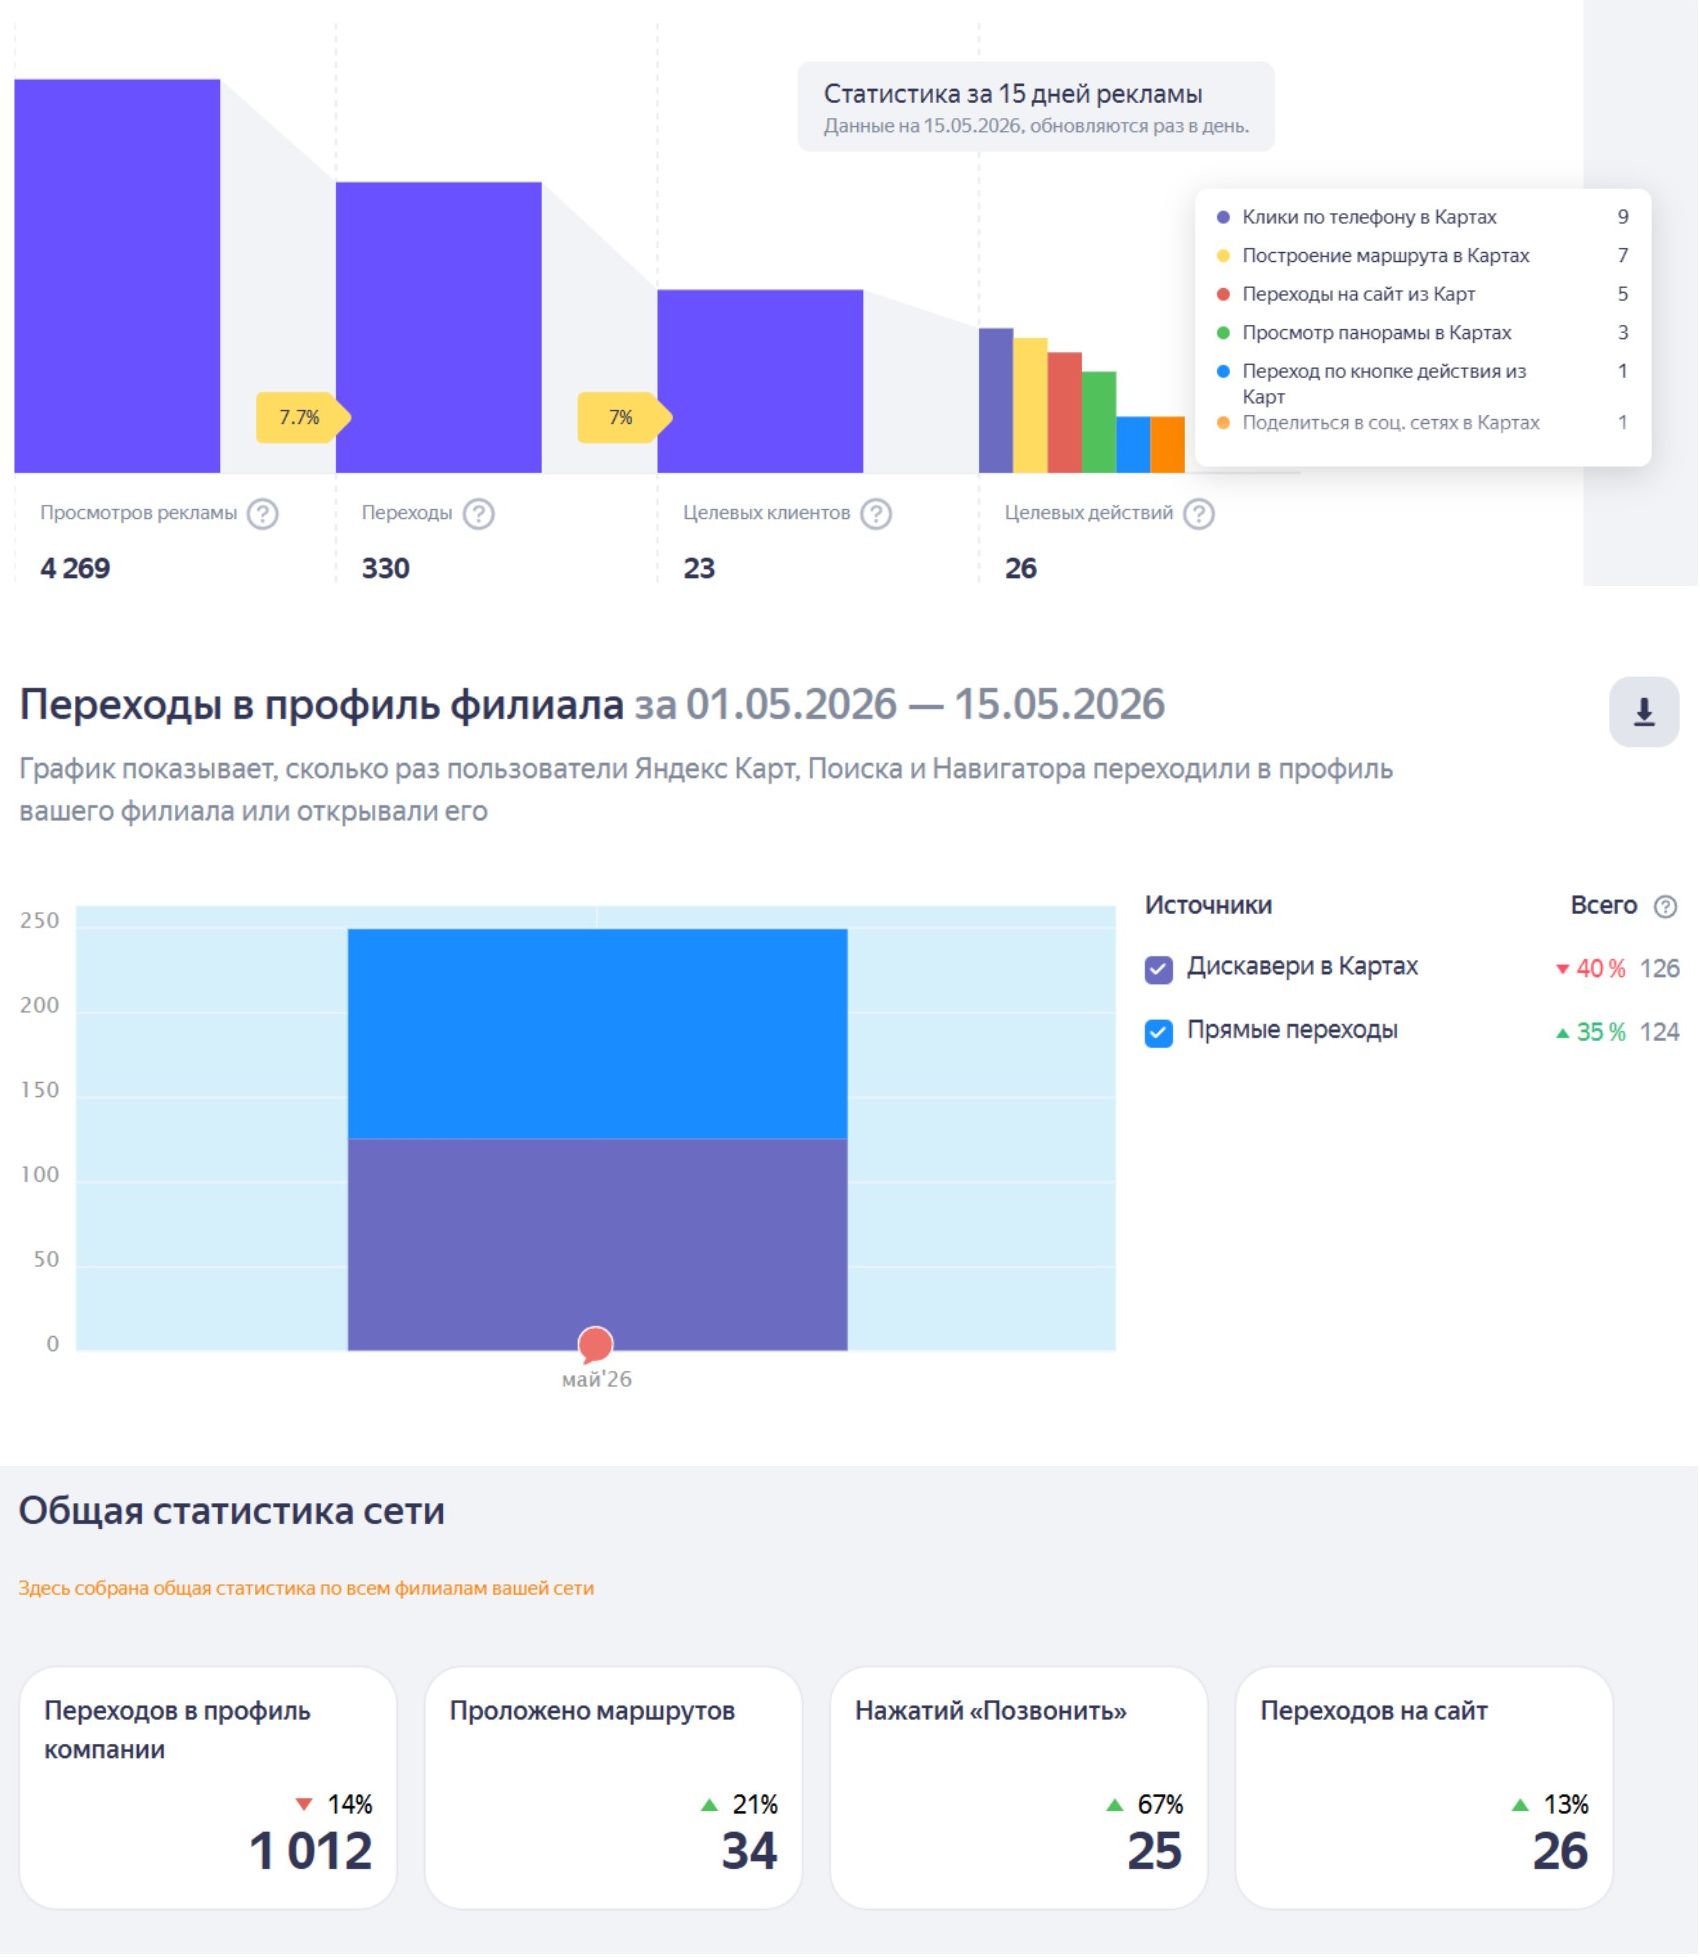The width and height of the screenshot is (1700, 1957).
Task: Open help icon next to Просмотров рекламы
Action: tap(263, 514)
